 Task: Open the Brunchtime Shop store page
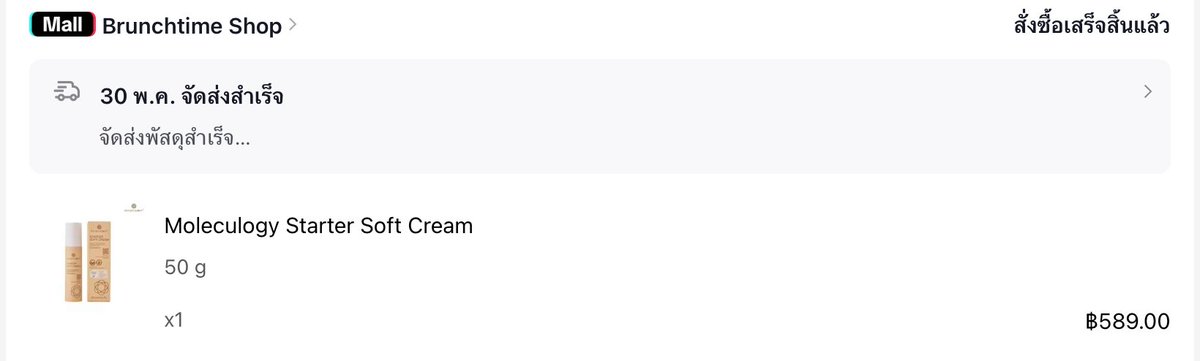(x=192, y=26)
